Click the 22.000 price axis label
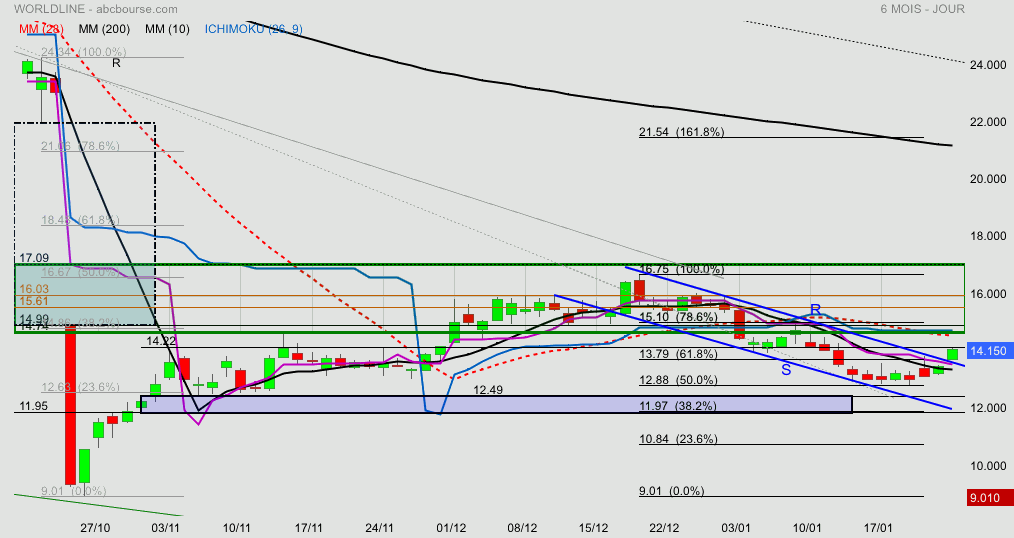The height and width of the screenshot is (538, 1014). coord(988,122)
